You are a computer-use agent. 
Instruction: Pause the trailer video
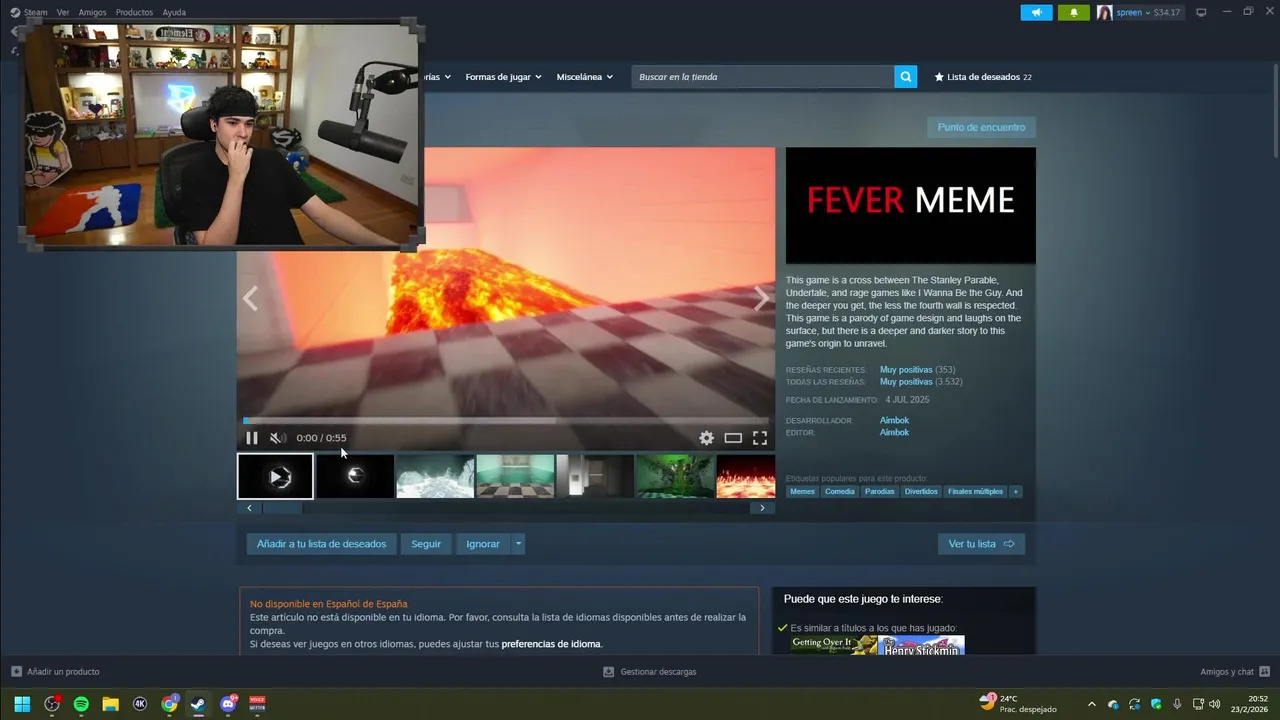point(252,438)
